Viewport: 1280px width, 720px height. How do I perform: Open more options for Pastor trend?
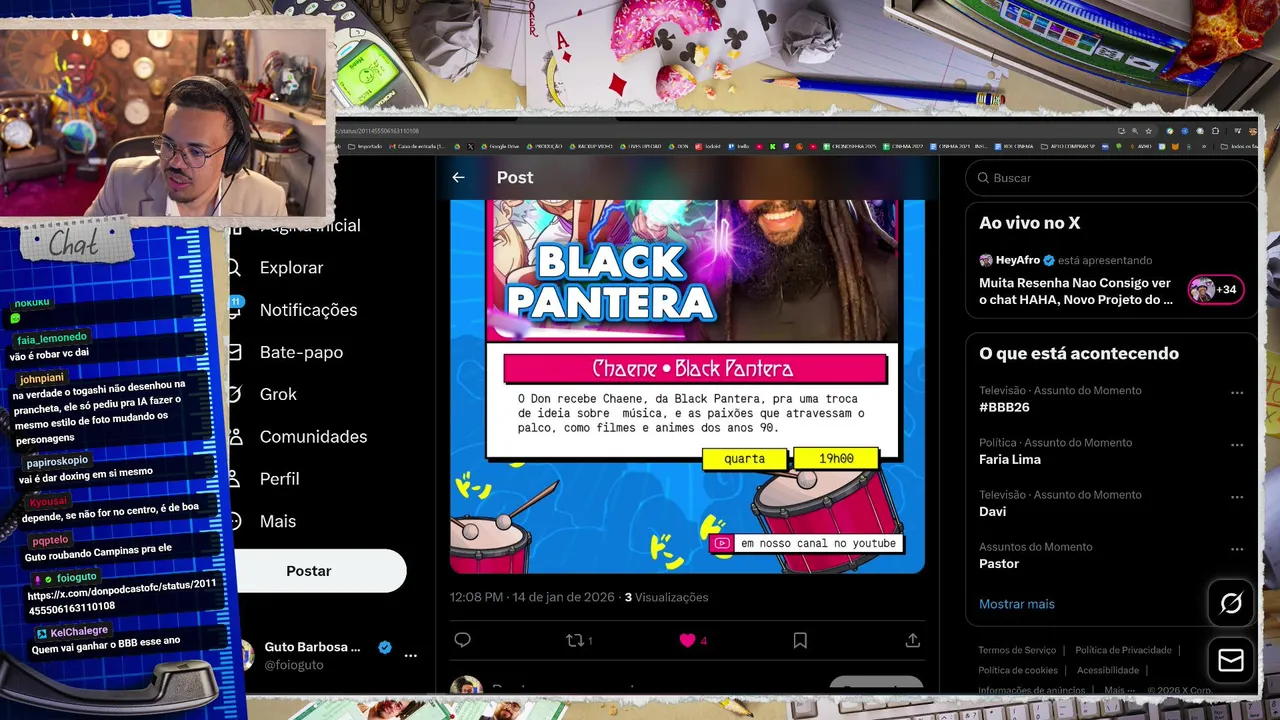point(1237,549)
